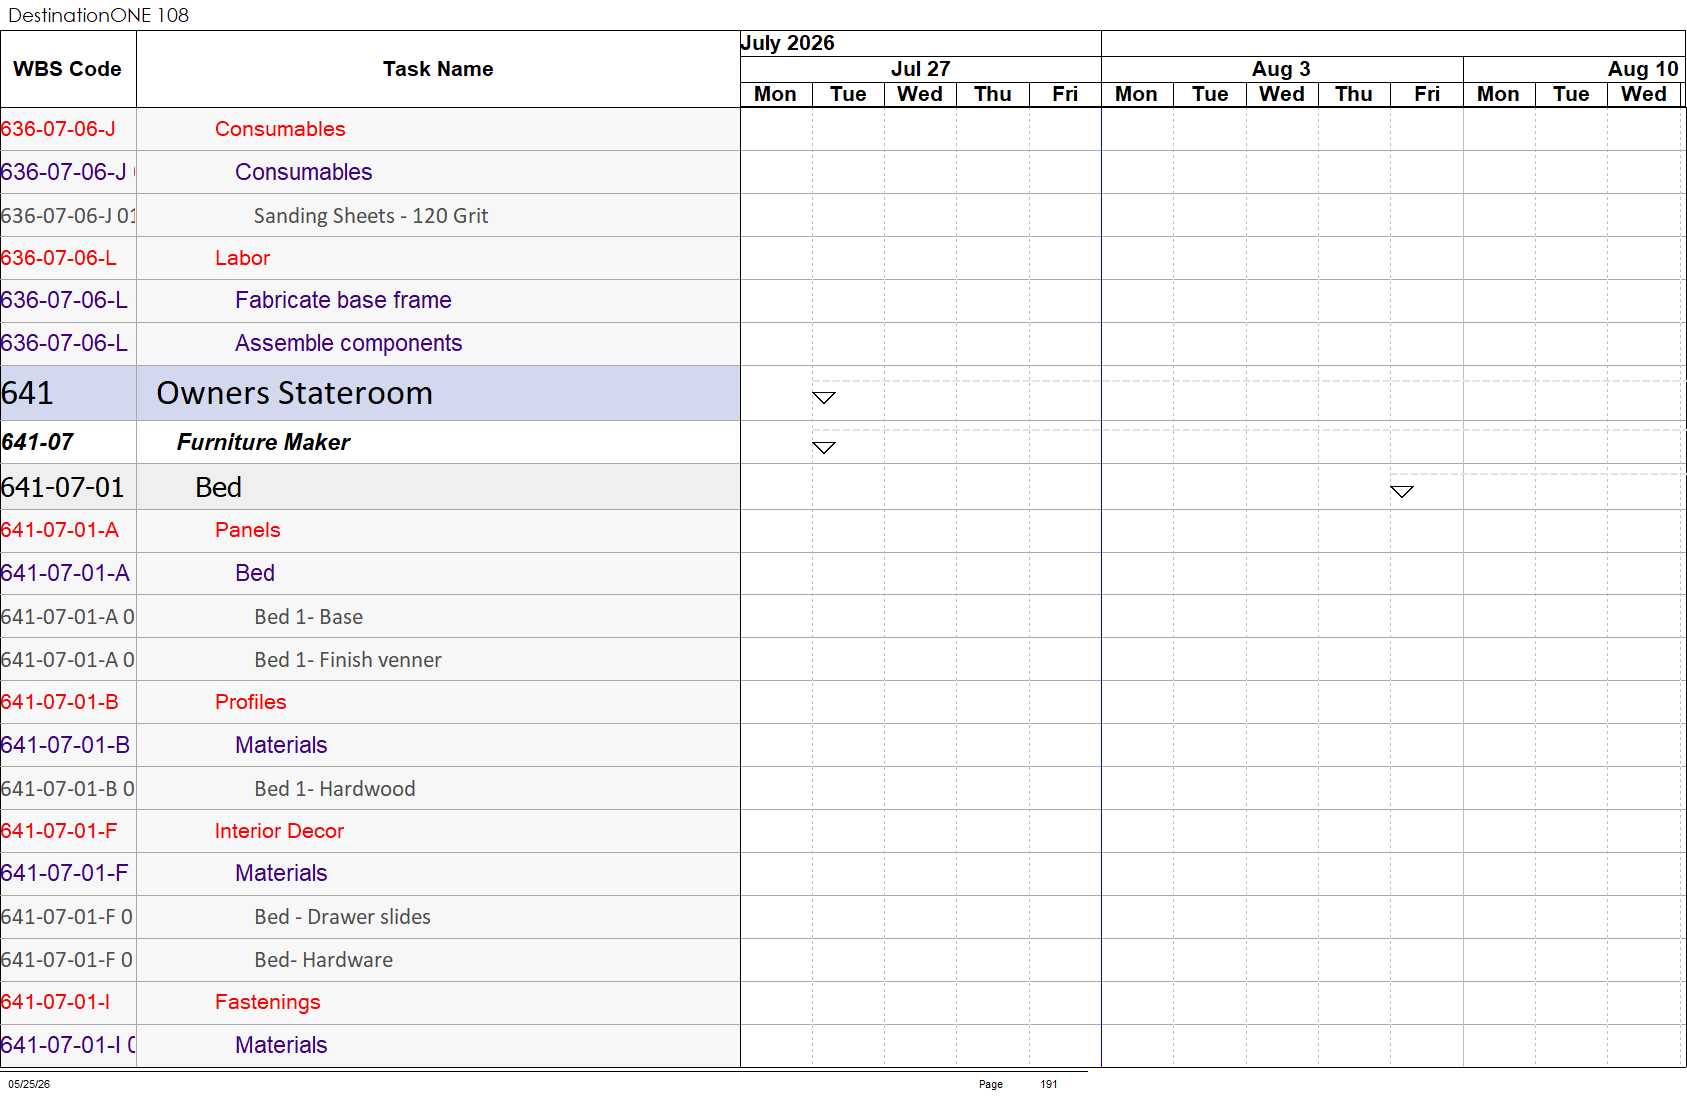This screenshot has width=1687, height=1097.
Task: Select Bed 1- Base task
Action: [370, 616]
